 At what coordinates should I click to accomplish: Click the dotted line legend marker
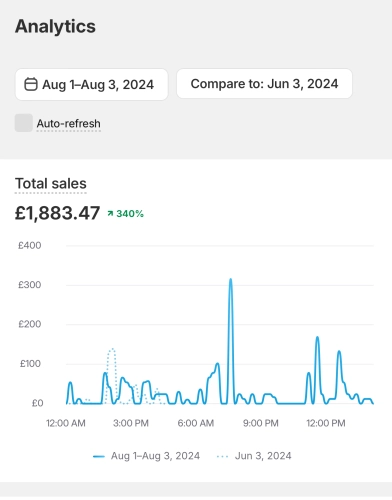222,456
